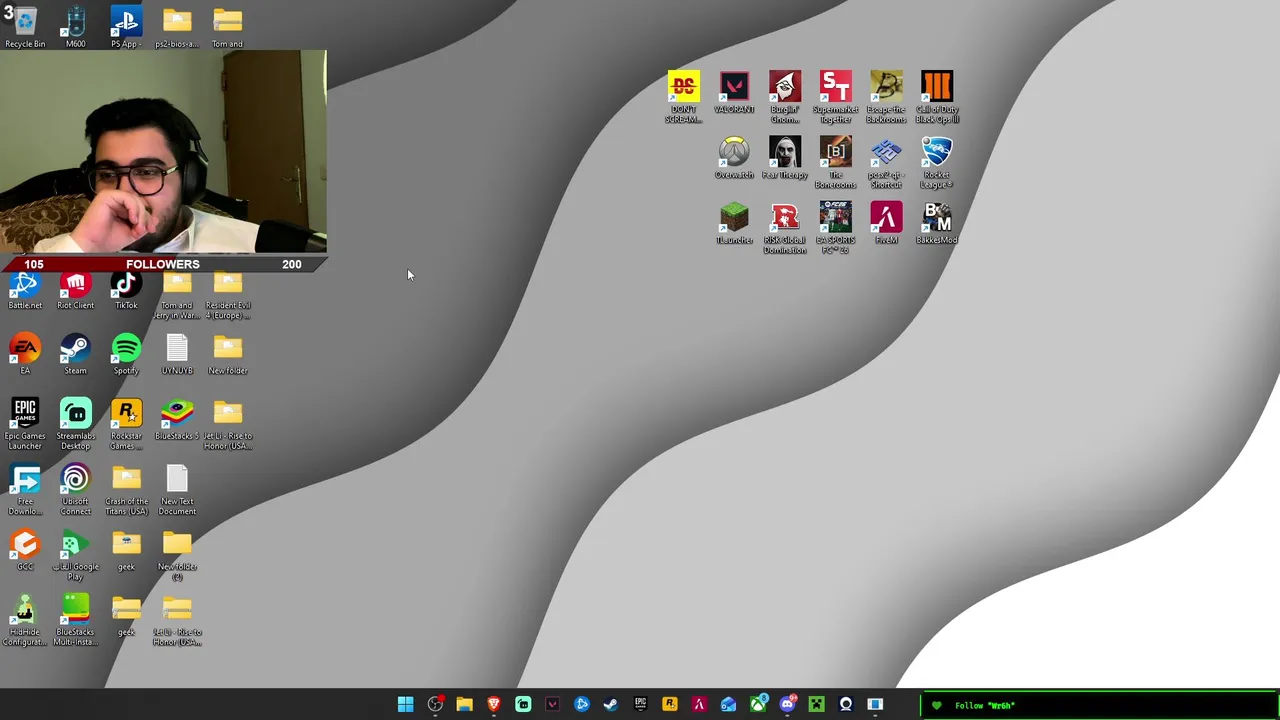Image resolution: width=1280 pixels, height=720 pixels.
Task: Launch the EA app desktop shortcut
Action: 25,354
